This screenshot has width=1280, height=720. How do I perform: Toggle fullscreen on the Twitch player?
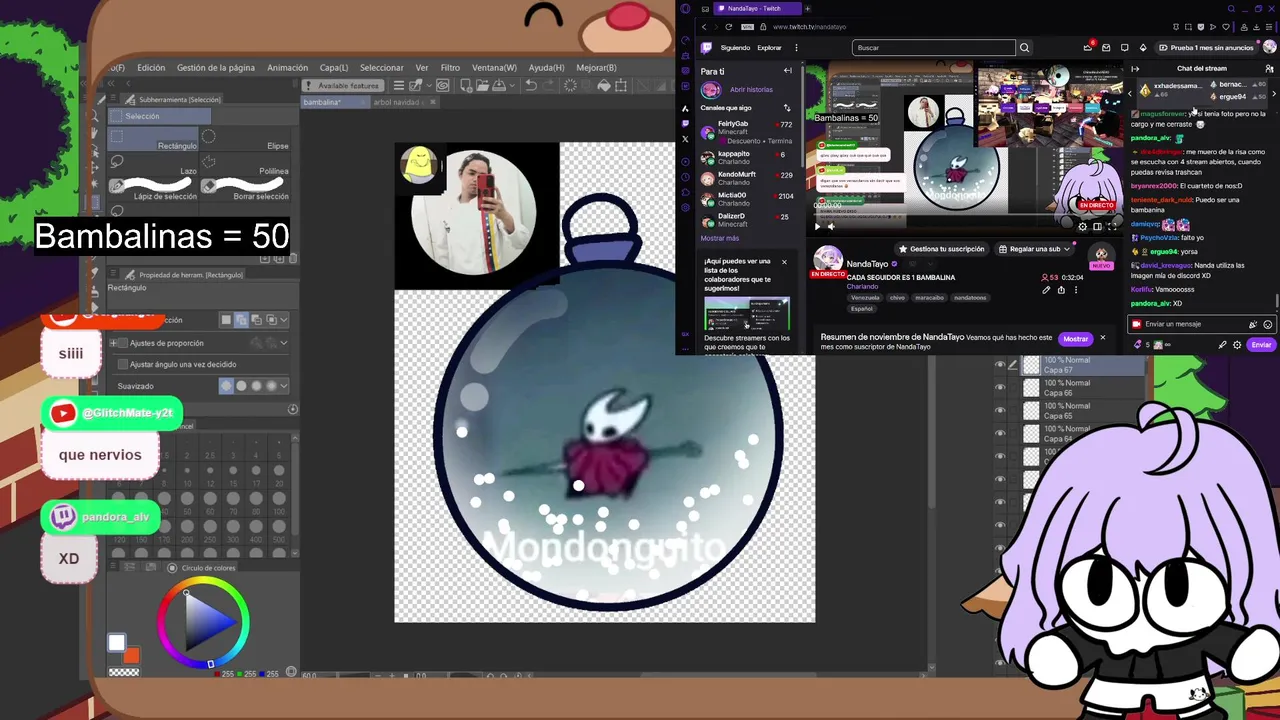click(x=1112, y=226)
